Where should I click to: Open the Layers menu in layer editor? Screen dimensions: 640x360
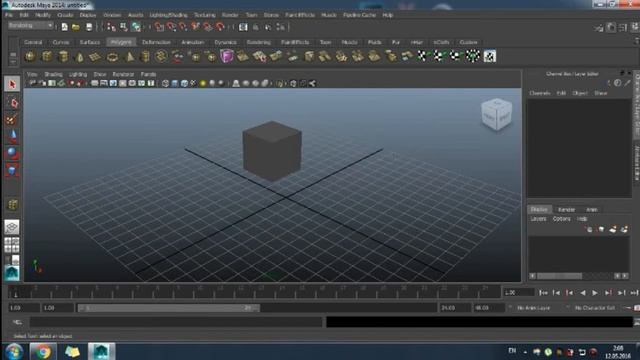coord(538,219)
